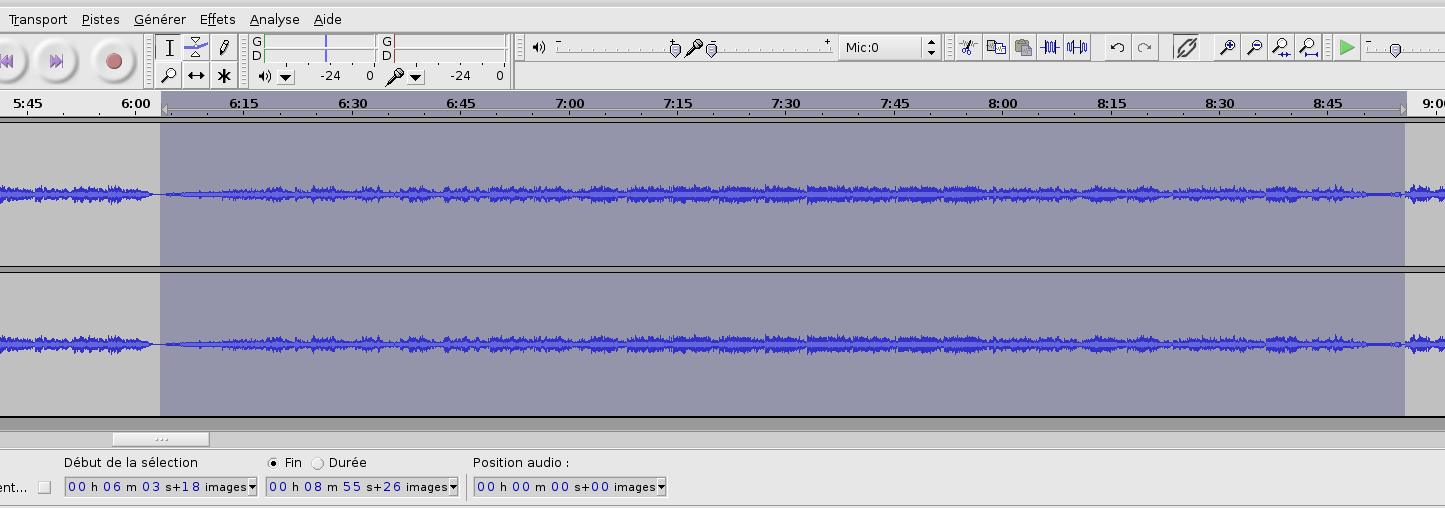Open the output meter speaker dropdown arrow
Viewport: 1445px width, 508px height.
[286, 76]
